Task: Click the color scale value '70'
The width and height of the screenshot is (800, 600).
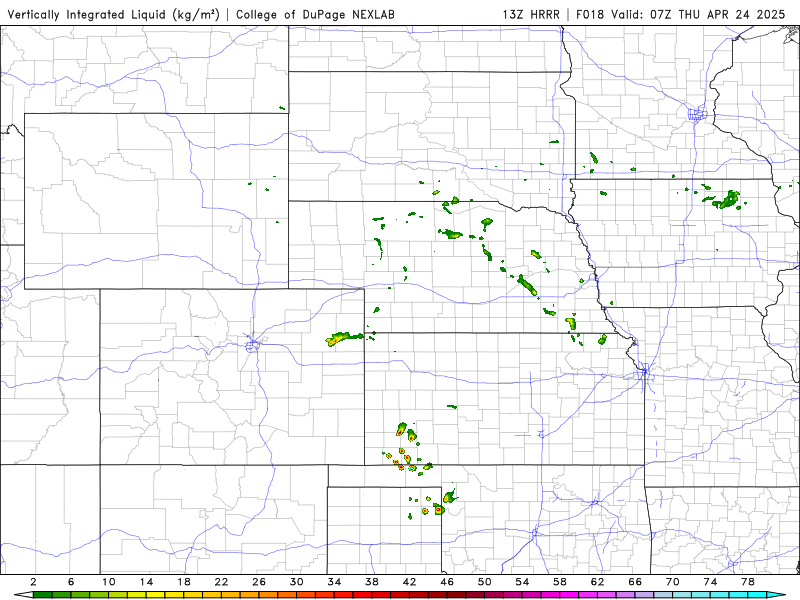Action: pos(672,582)
